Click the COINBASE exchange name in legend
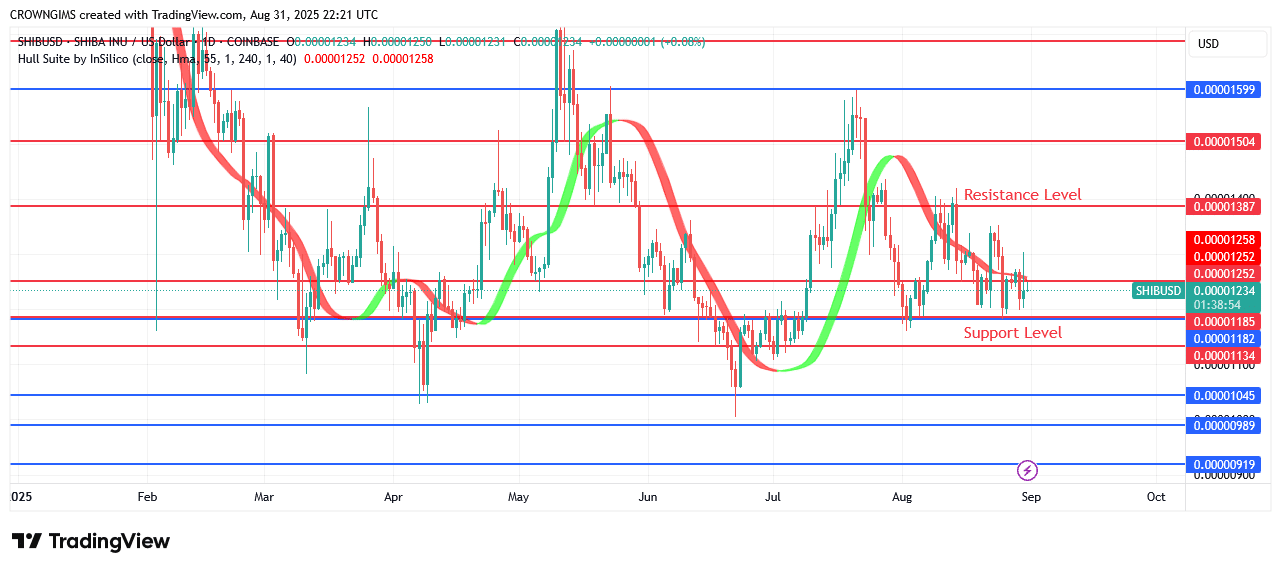Image resolution: width=1281 pixels, height=571 pixels. [251, 42]
